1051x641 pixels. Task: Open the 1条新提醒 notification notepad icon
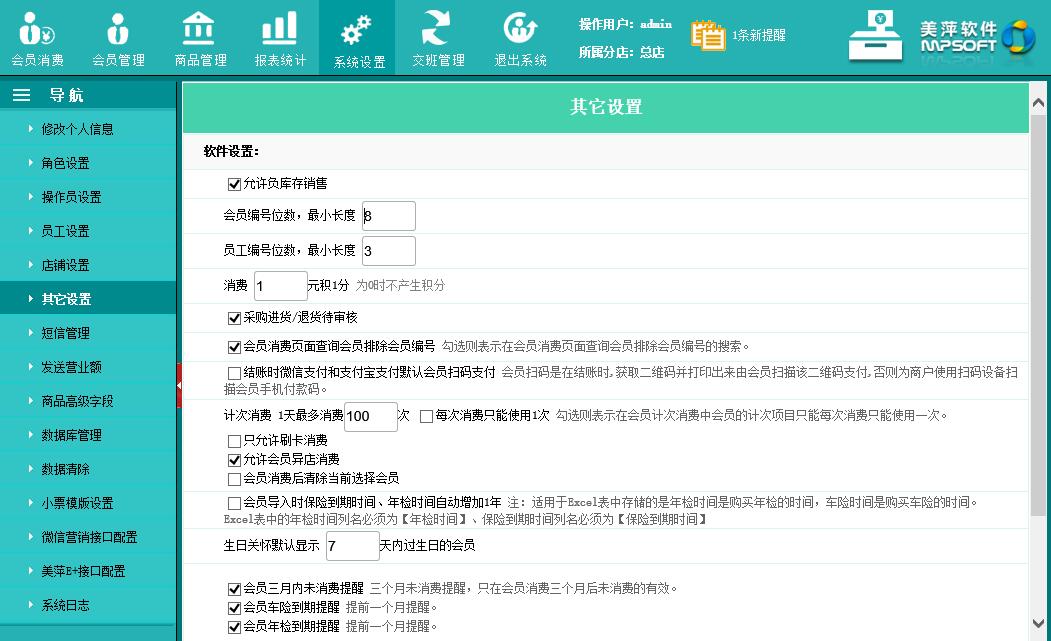point(708,35)
